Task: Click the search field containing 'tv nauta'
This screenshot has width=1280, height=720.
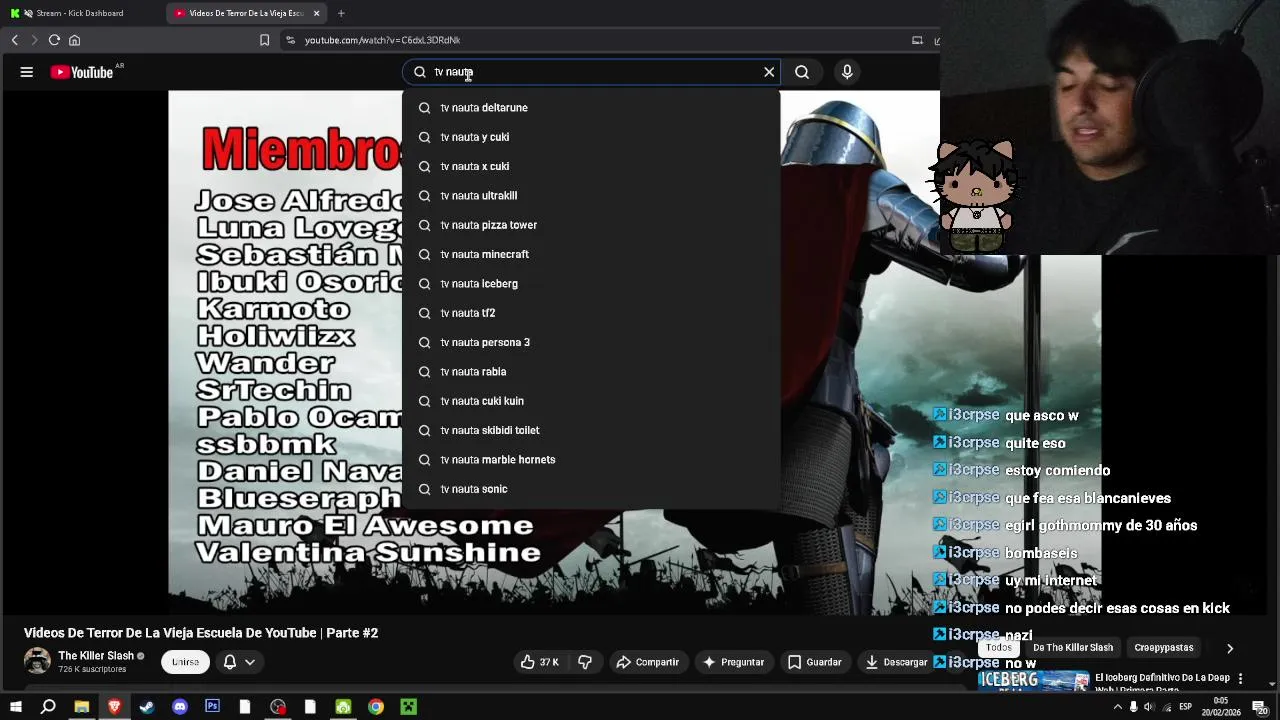Action: click(592, 72)
